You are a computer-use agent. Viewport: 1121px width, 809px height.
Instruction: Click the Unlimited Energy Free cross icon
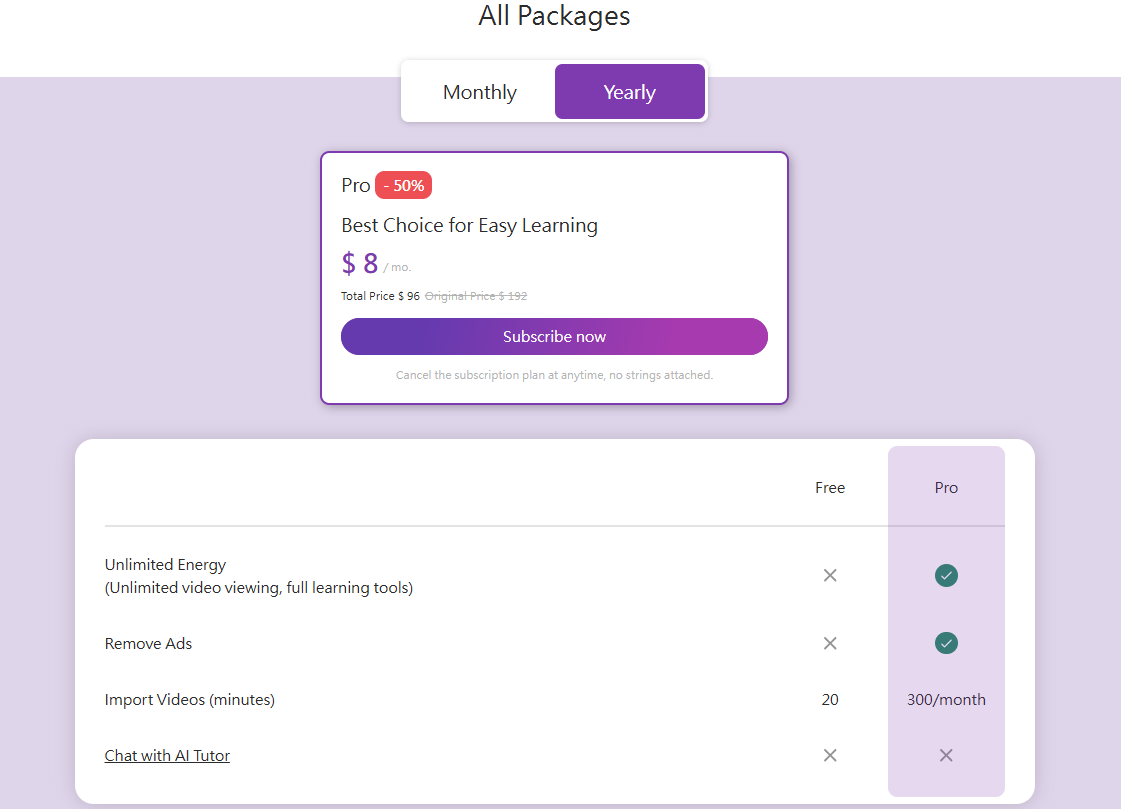pyautogui.click(x=830, y=575)
